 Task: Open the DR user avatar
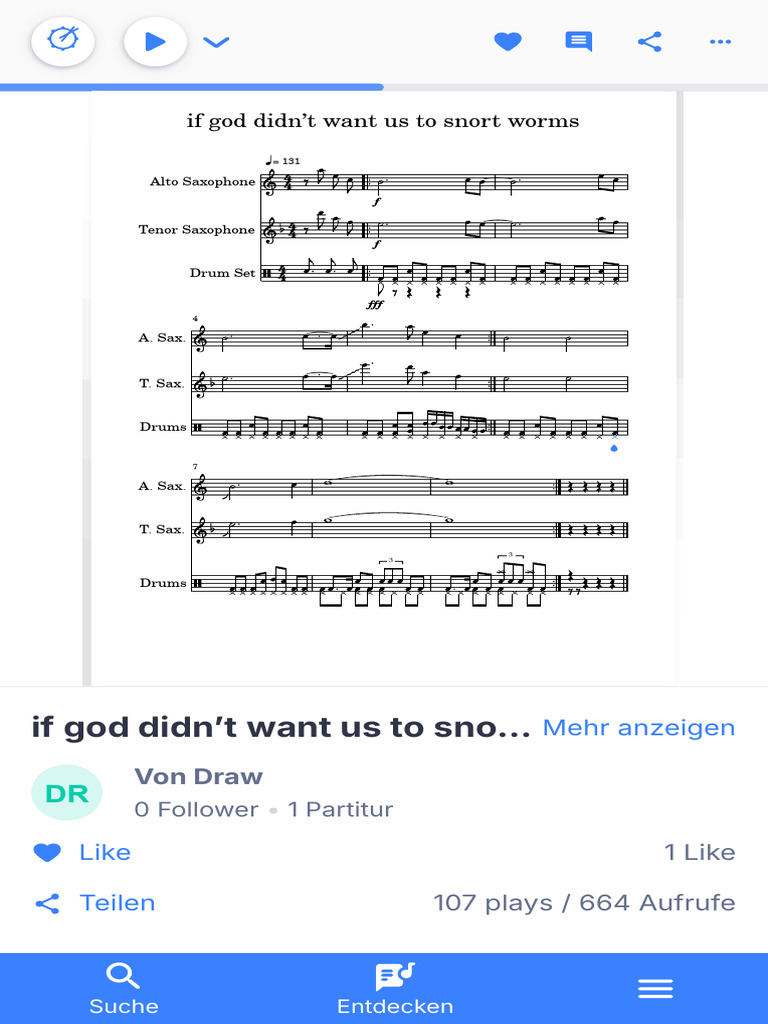(67, 794)
